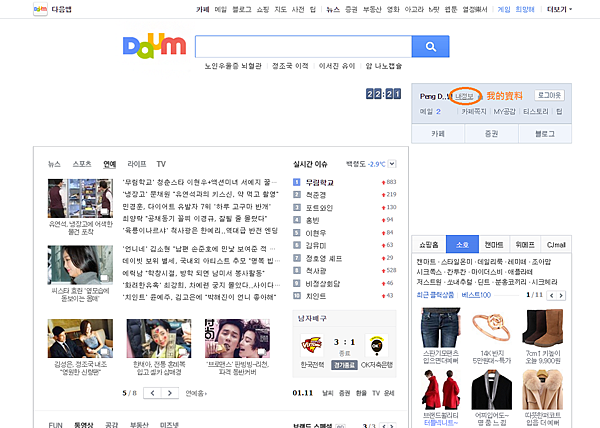Click trending keyword 비정상회담

pos(323,283)
